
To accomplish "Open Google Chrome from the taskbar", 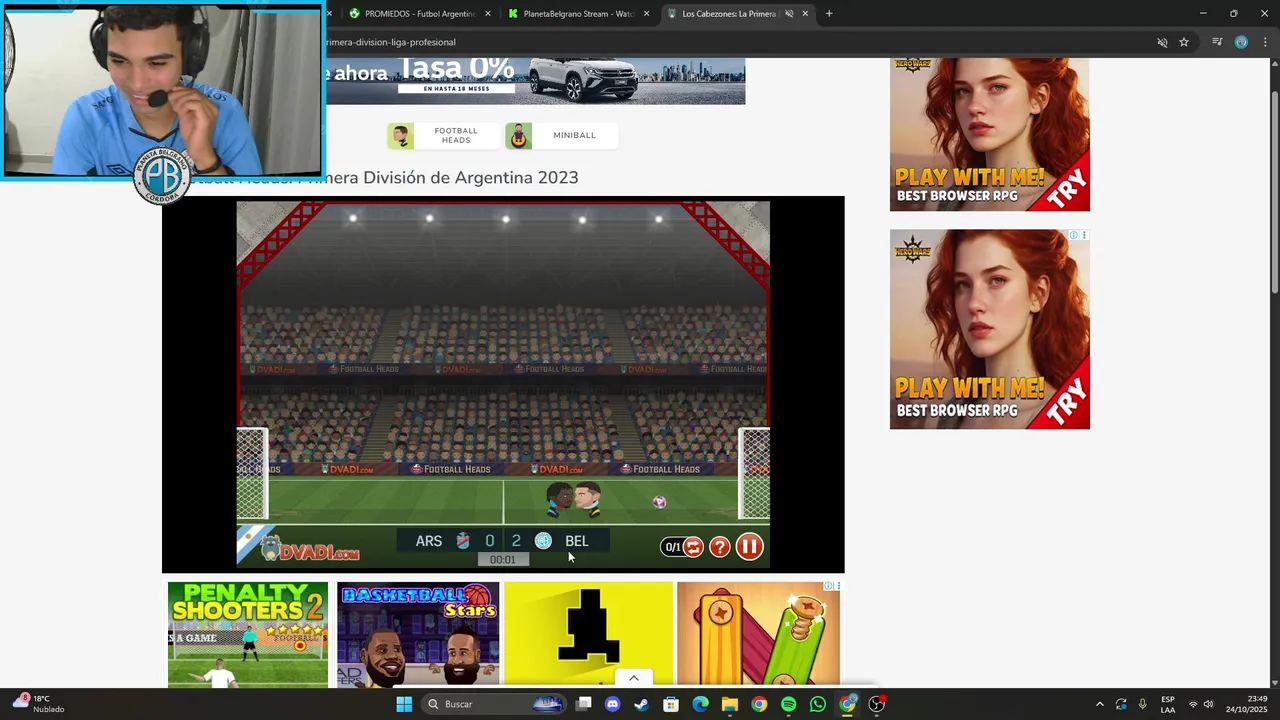I will (759, 704).
